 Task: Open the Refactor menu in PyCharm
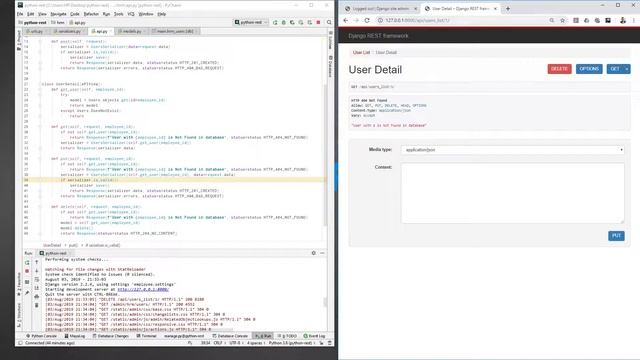point(91,14)
